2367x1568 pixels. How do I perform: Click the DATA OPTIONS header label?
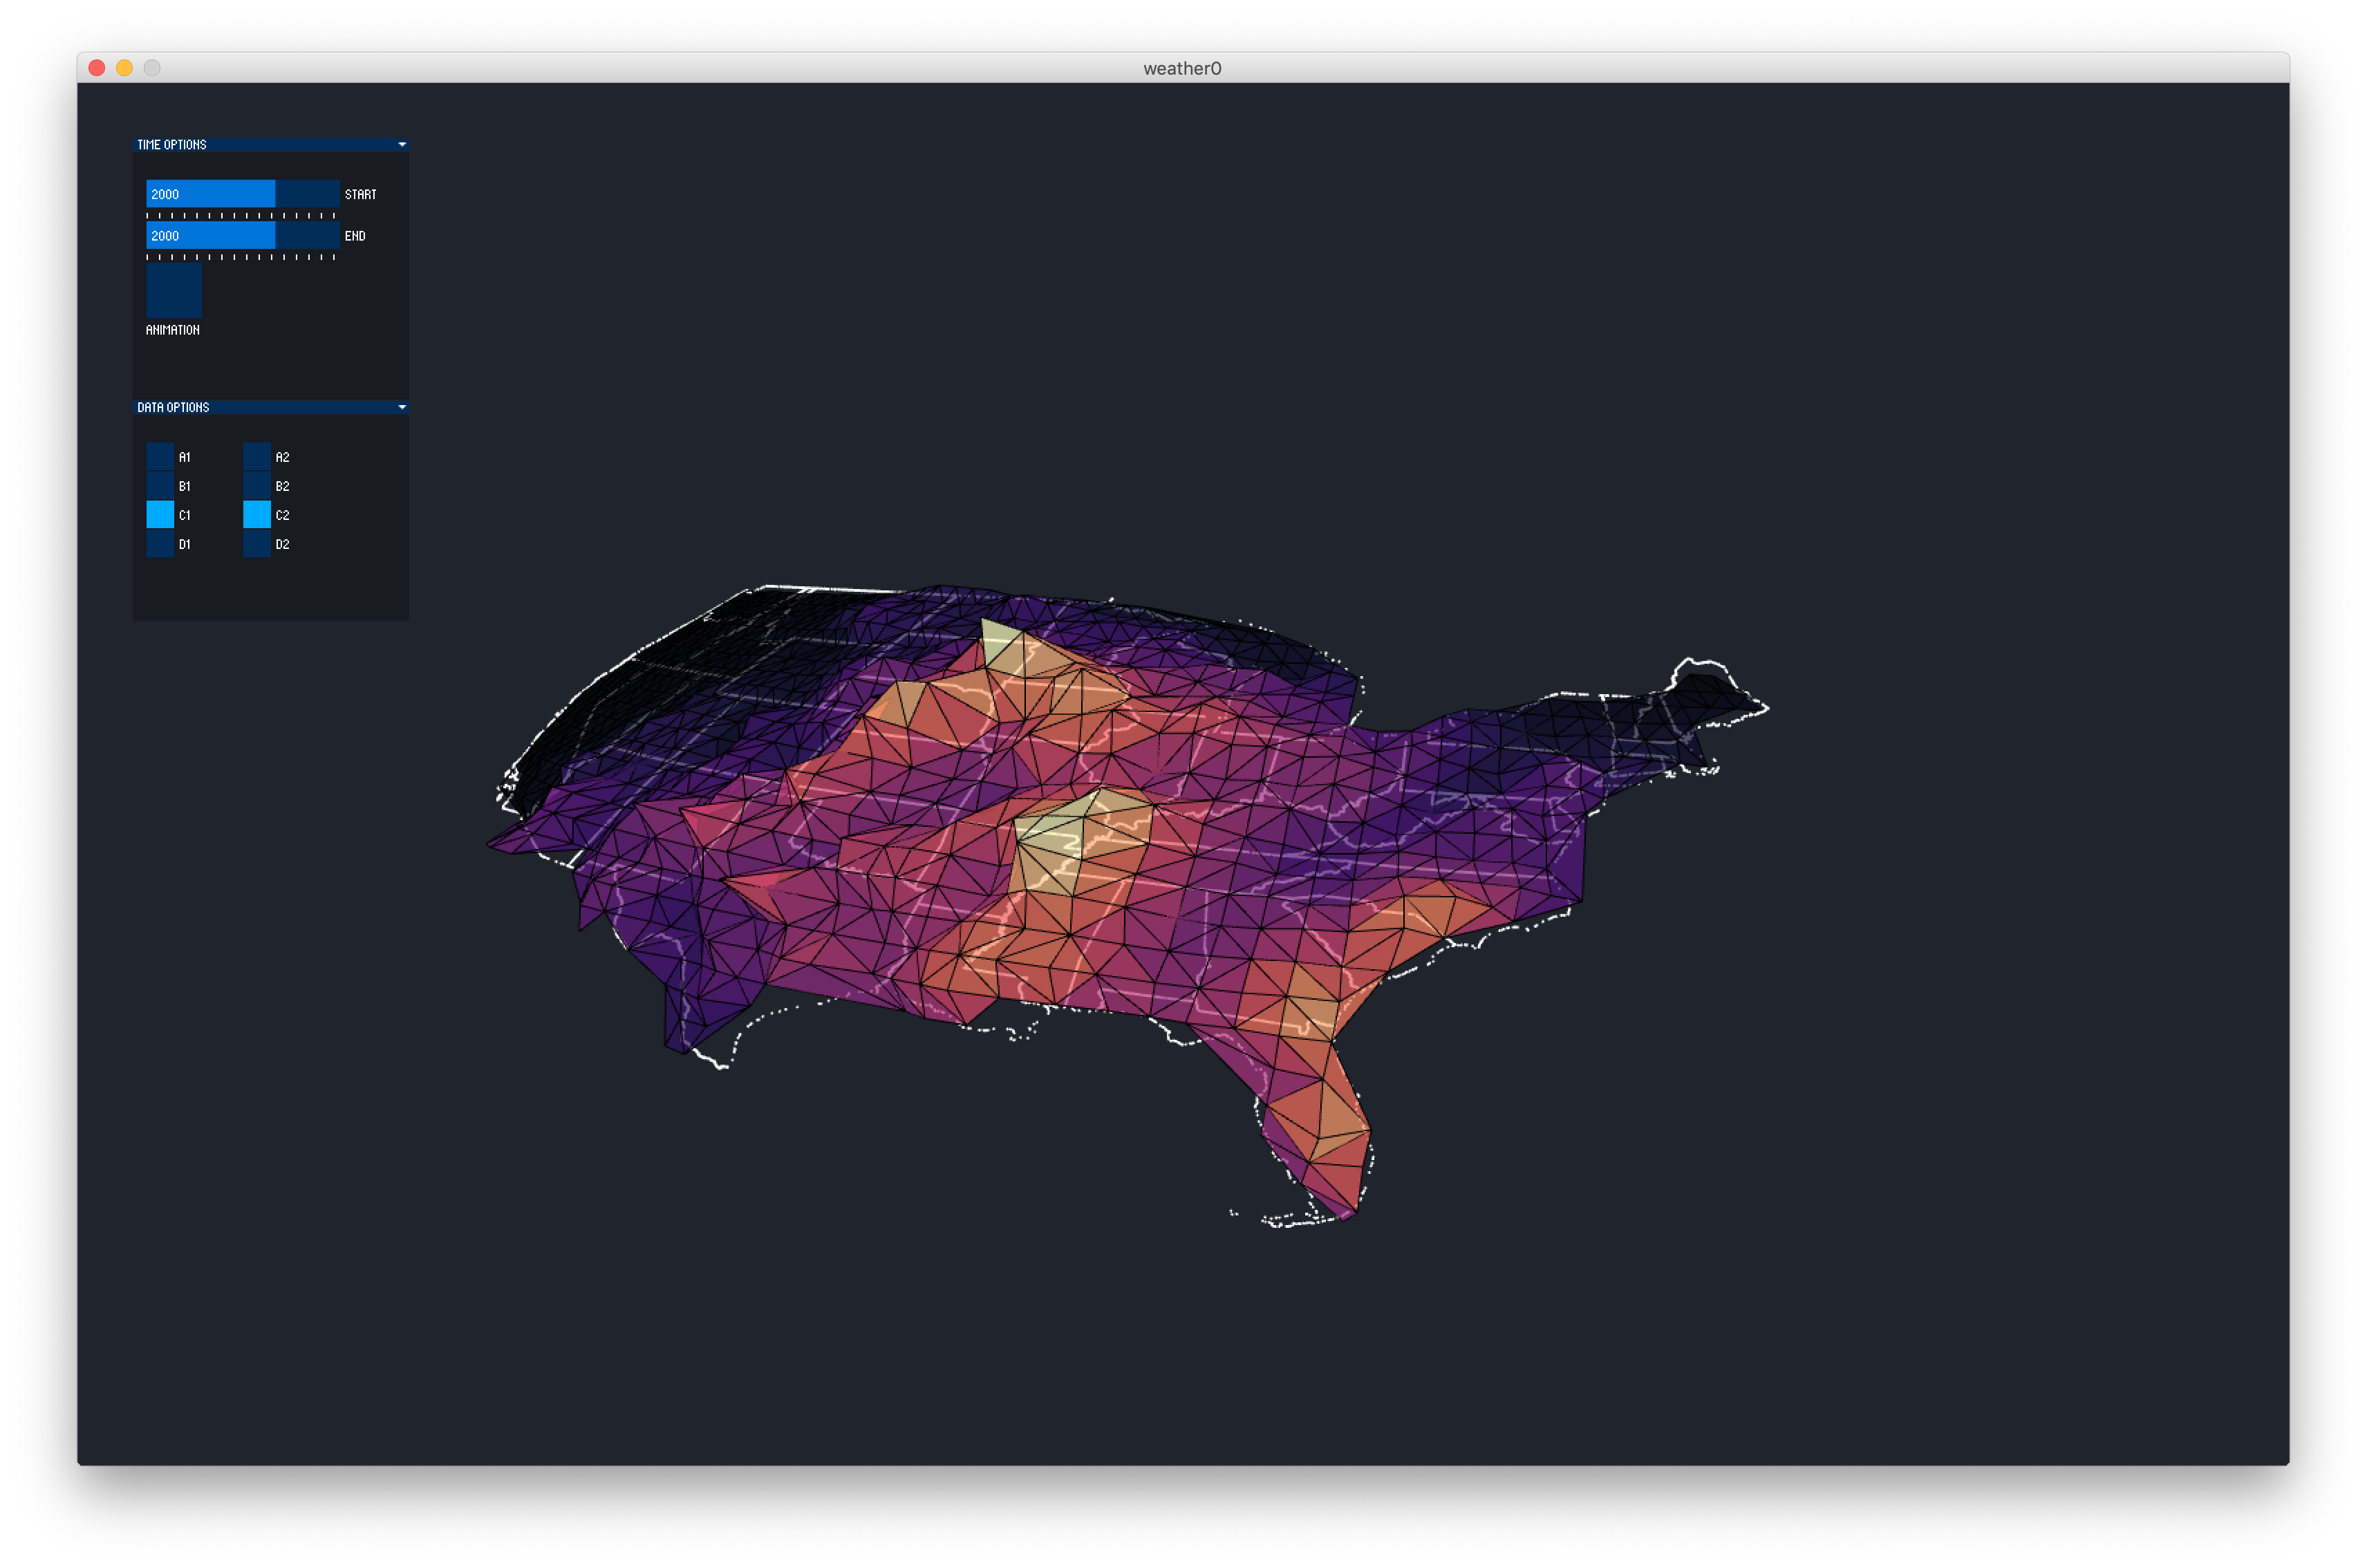click(x=173, y=407)
